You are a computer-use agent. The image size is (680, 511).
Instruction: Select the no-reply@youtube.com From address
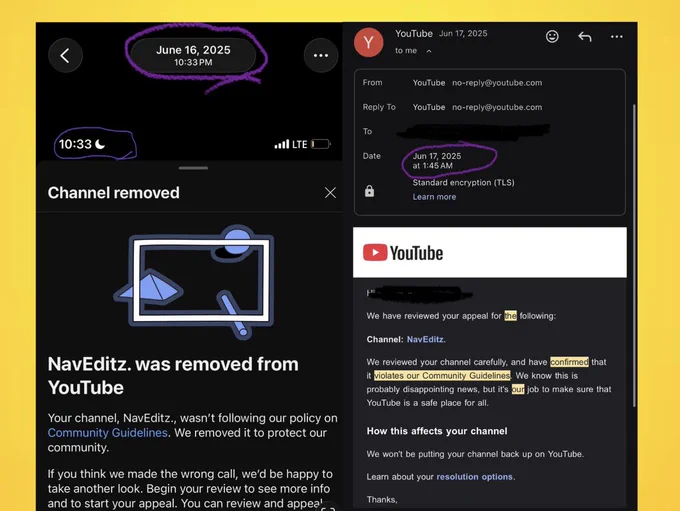[x=497, y=83]
